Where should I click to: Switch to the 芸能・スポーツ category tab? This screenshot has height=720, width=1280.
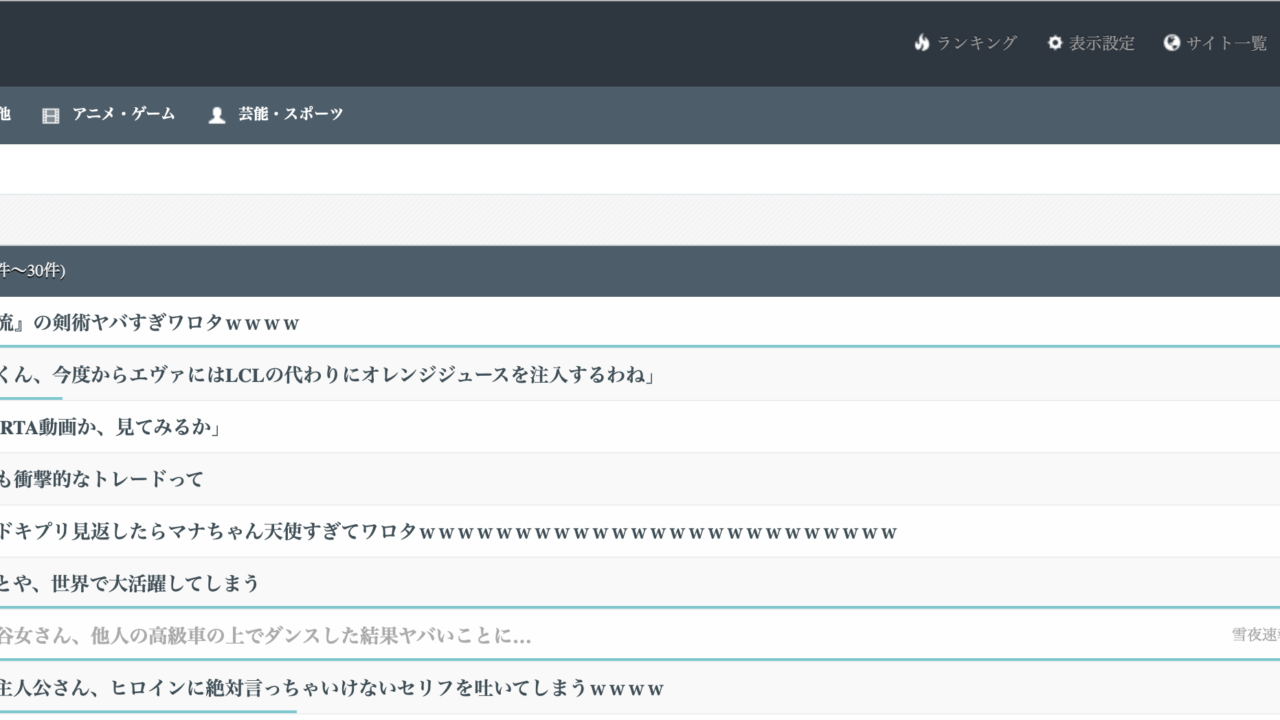[290, 114]
